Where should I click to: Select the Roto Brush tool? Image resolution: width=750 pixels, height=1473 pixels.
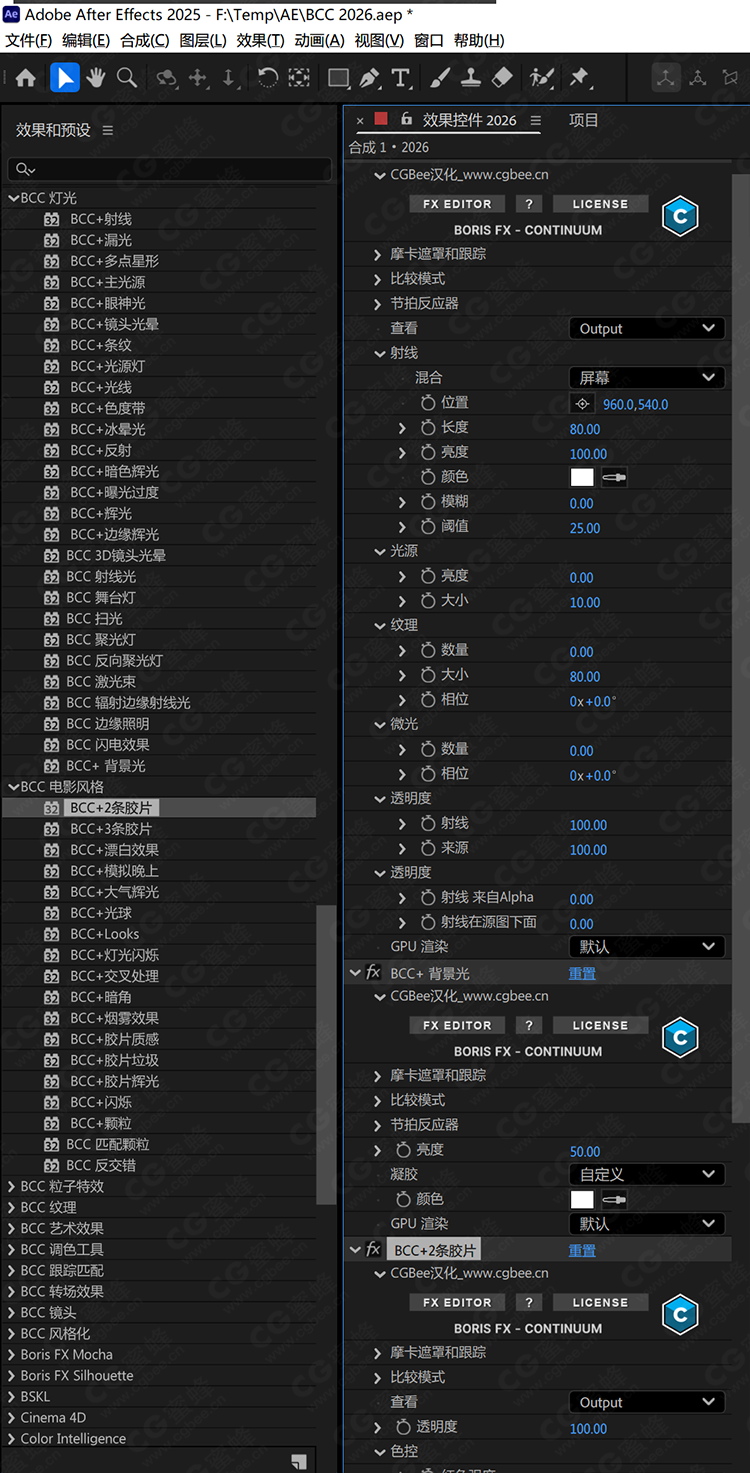(x=542, y=78)
